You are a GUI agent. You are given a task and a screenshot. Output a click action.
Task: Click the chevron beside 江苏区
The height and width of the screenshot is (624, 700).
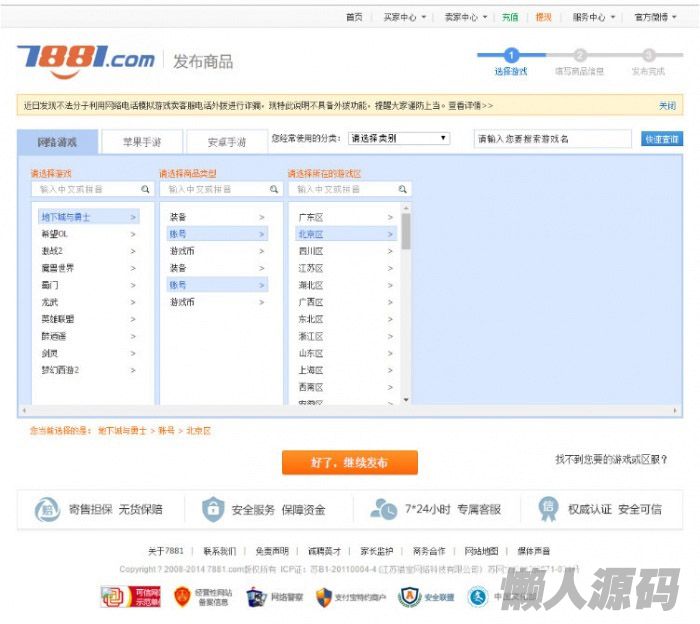tap(390, 268)
